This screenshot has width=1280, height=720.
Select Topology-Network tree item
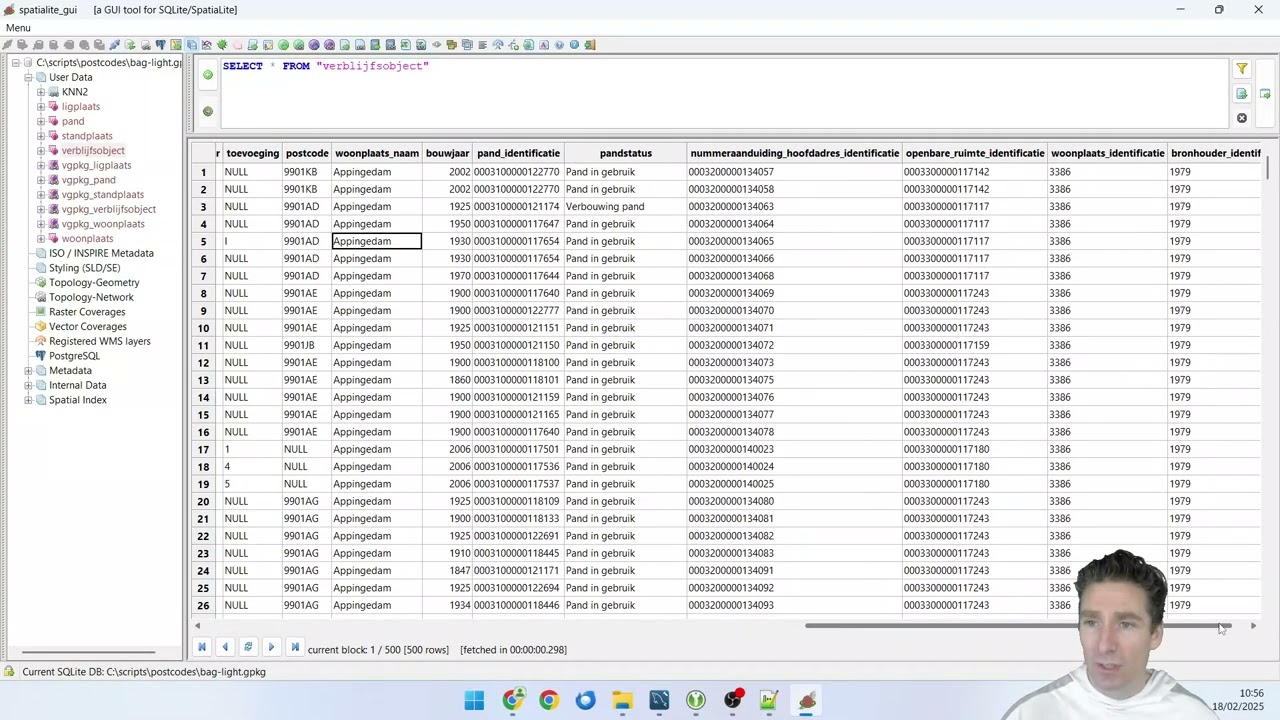[91, 297]
